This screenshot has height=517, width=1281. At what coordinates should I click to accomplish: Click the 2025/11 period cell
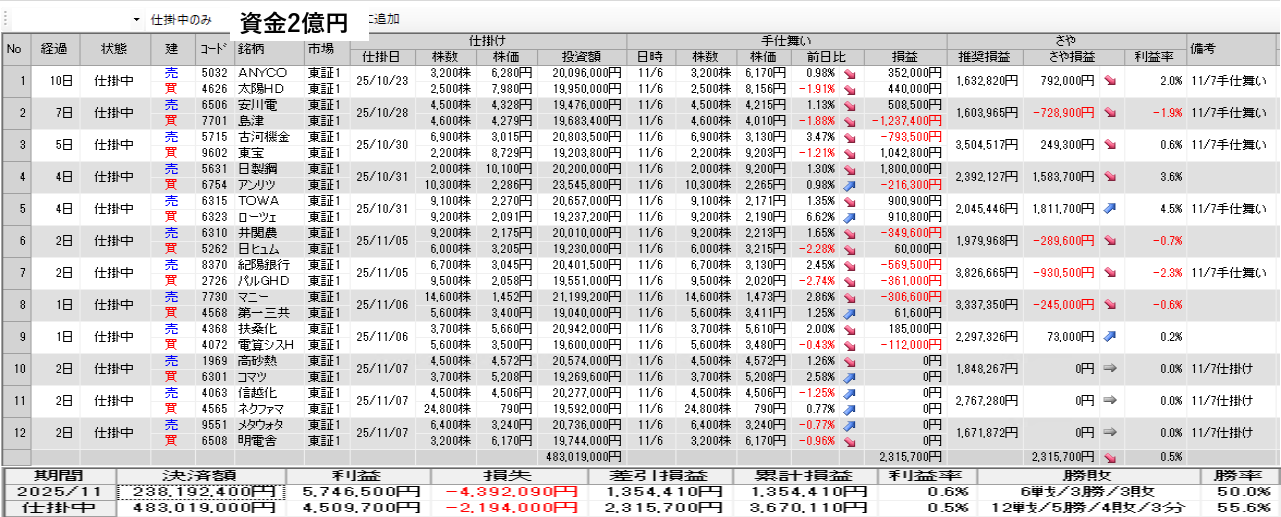pyautogui.click(x=59, y=491)
